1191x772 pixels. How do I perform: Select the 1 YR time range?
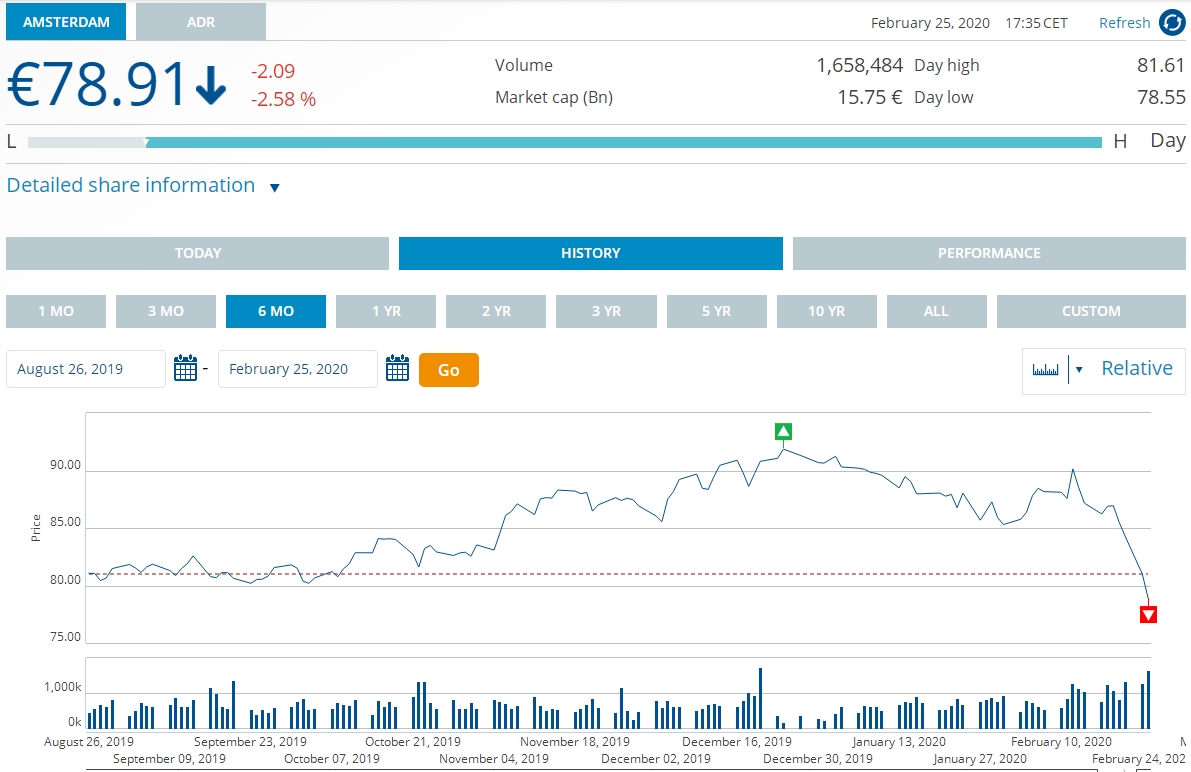386,311
